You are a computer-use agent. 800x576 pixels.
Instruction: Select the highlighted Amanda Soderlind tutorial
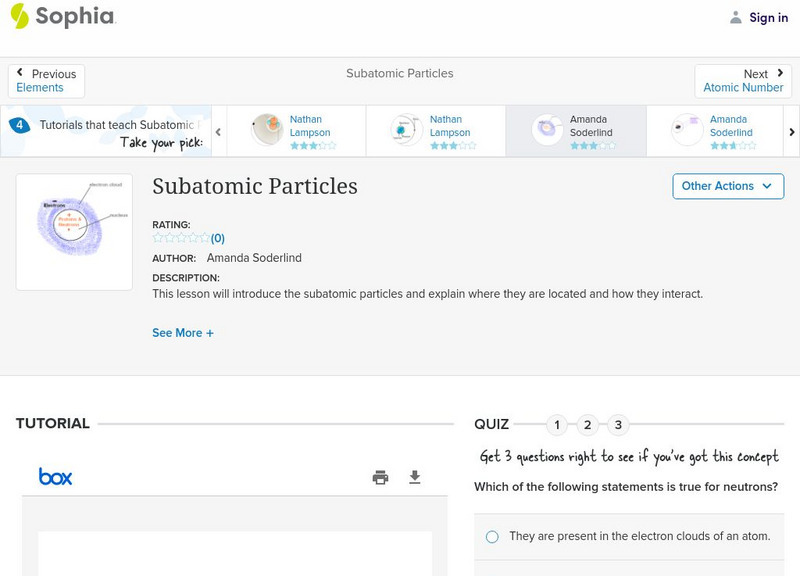(x=575, y=132)
